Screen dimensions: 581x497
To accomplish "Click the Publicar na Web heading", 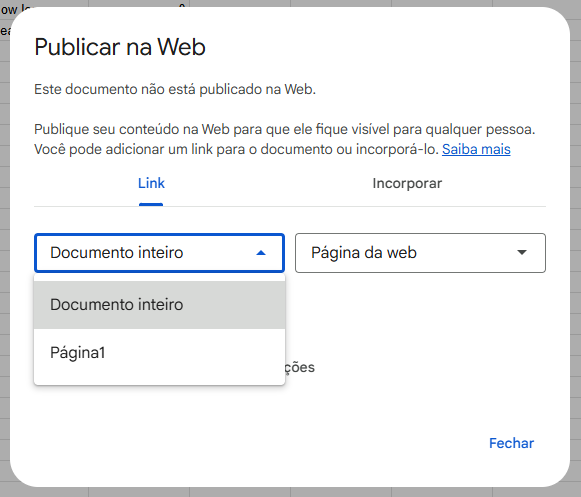I will click(x=120, y=47).
